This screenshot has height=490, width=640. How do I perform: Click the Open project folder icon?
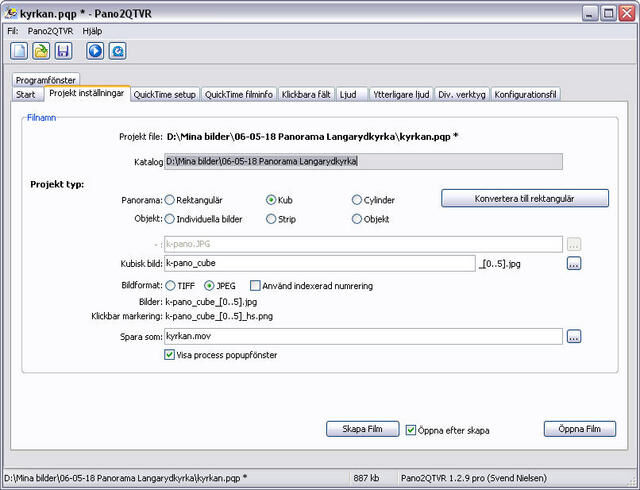coord(41,51)
